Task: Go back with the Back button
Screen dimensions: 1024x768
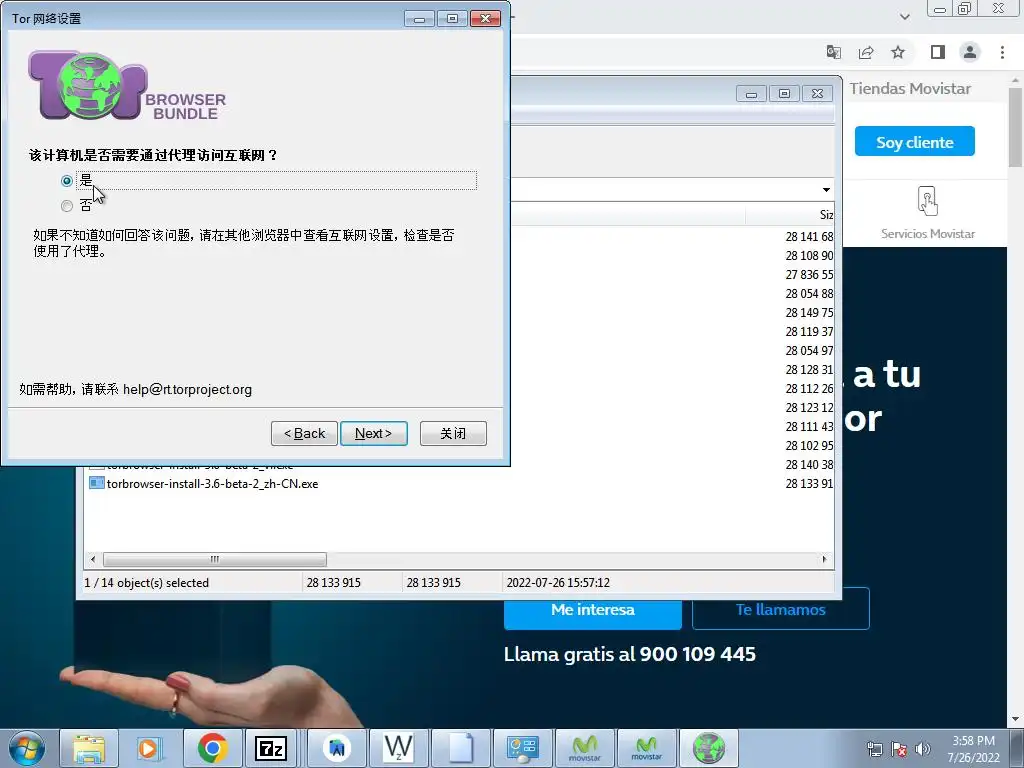Action: coord(304,434)
